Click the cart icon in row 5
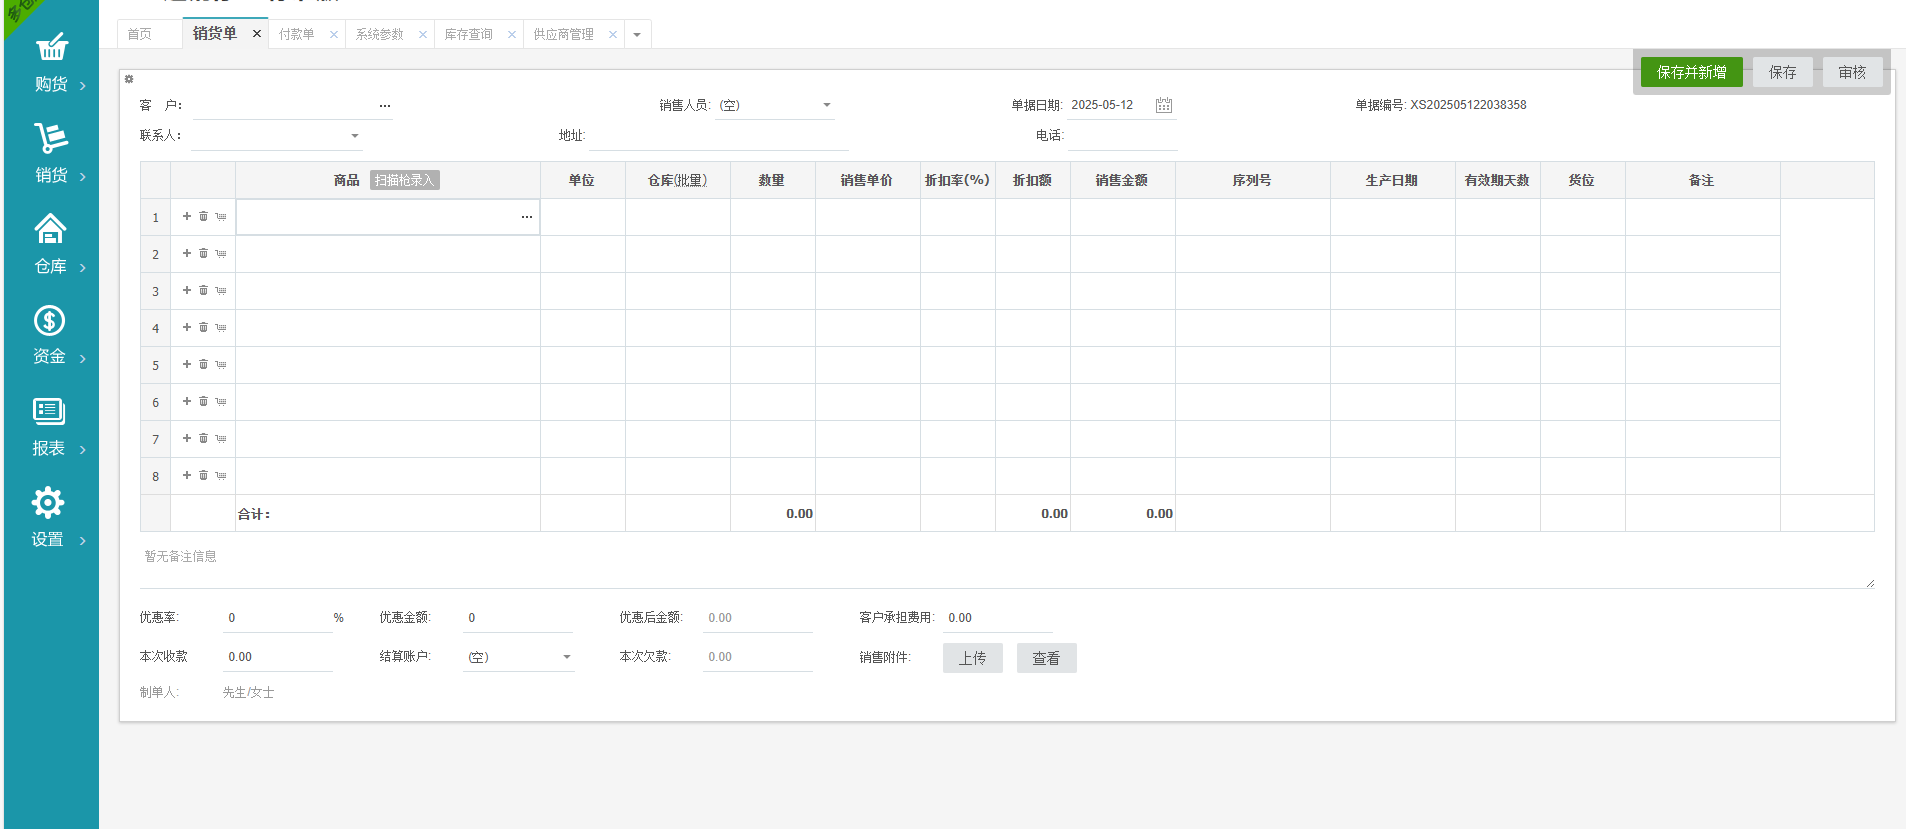Viewport: 1906px width, 829px height. point(221,364)
